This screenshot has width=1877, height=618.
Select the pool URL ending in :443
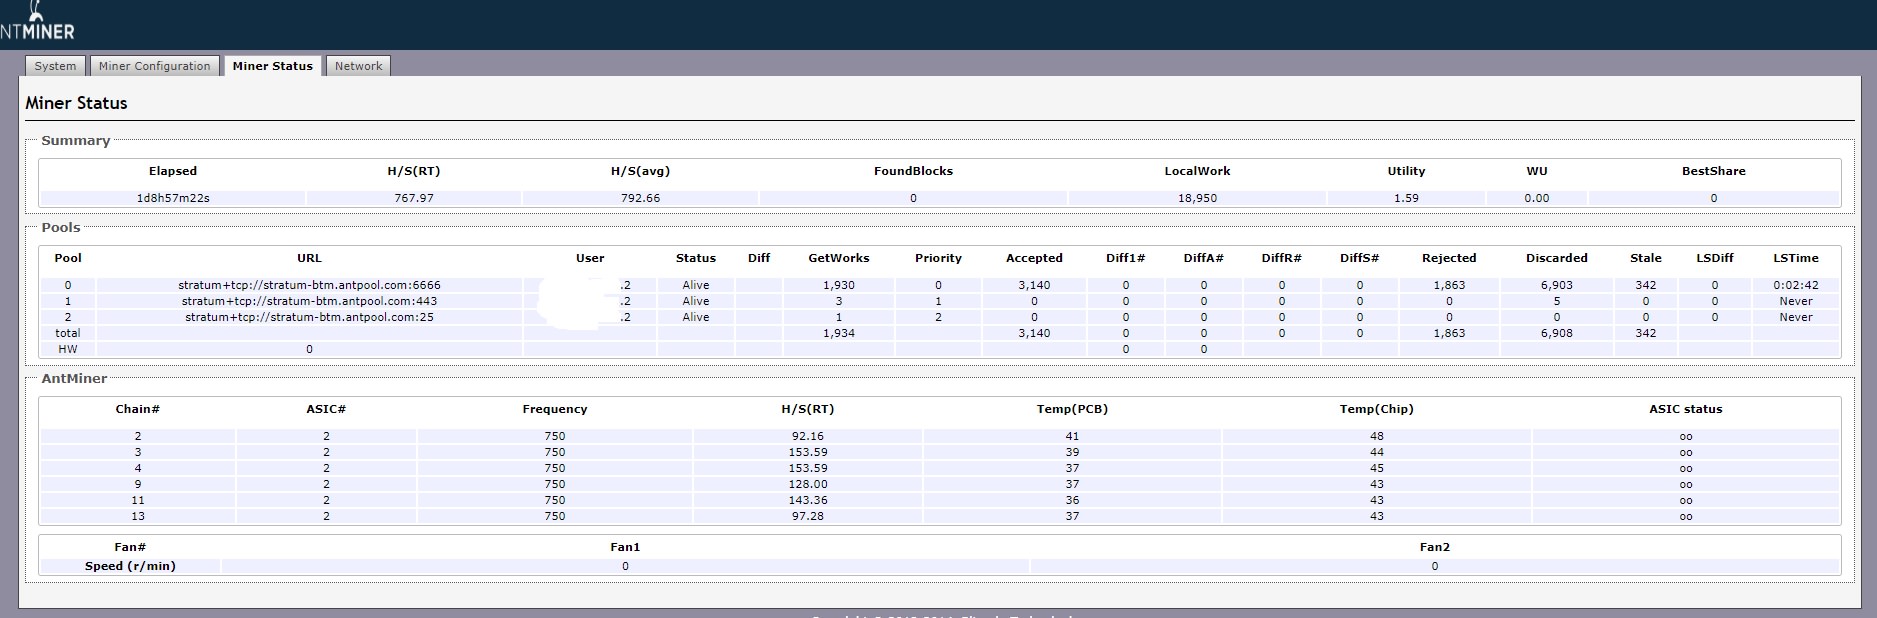click(x=309, y=301)
